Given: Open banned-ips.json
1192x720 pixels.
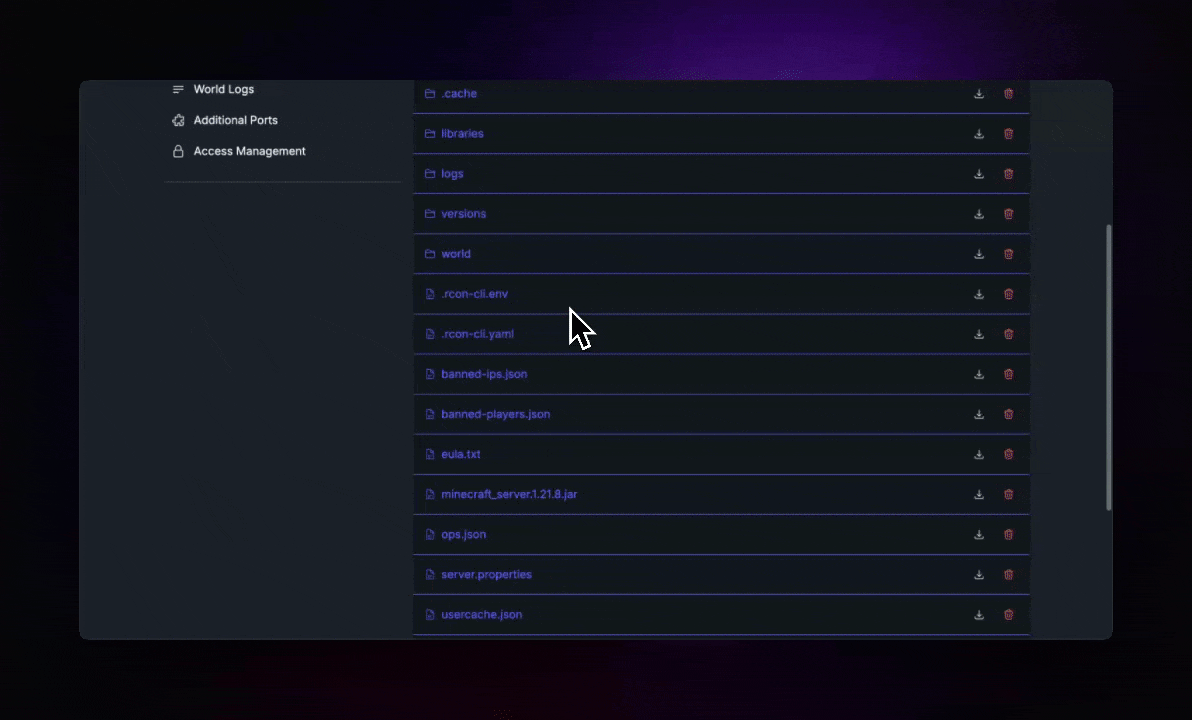Looking at the screenshot, I should tap(484, 374).
